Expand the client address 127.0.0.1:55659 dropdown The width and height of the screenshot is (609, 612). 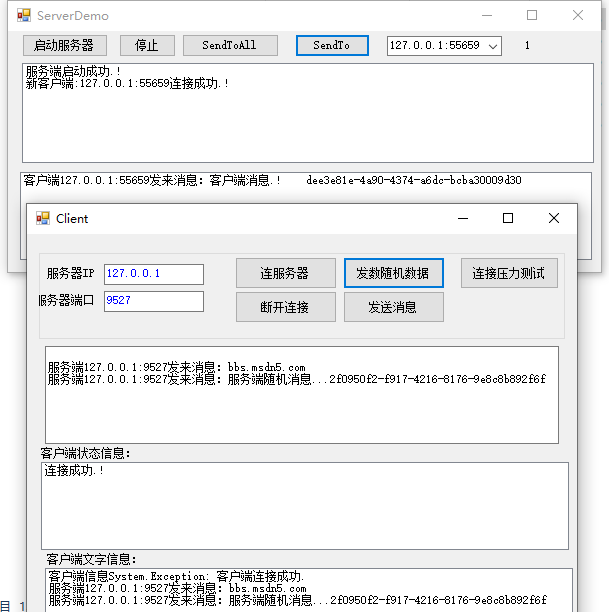(x=492, y=46)
